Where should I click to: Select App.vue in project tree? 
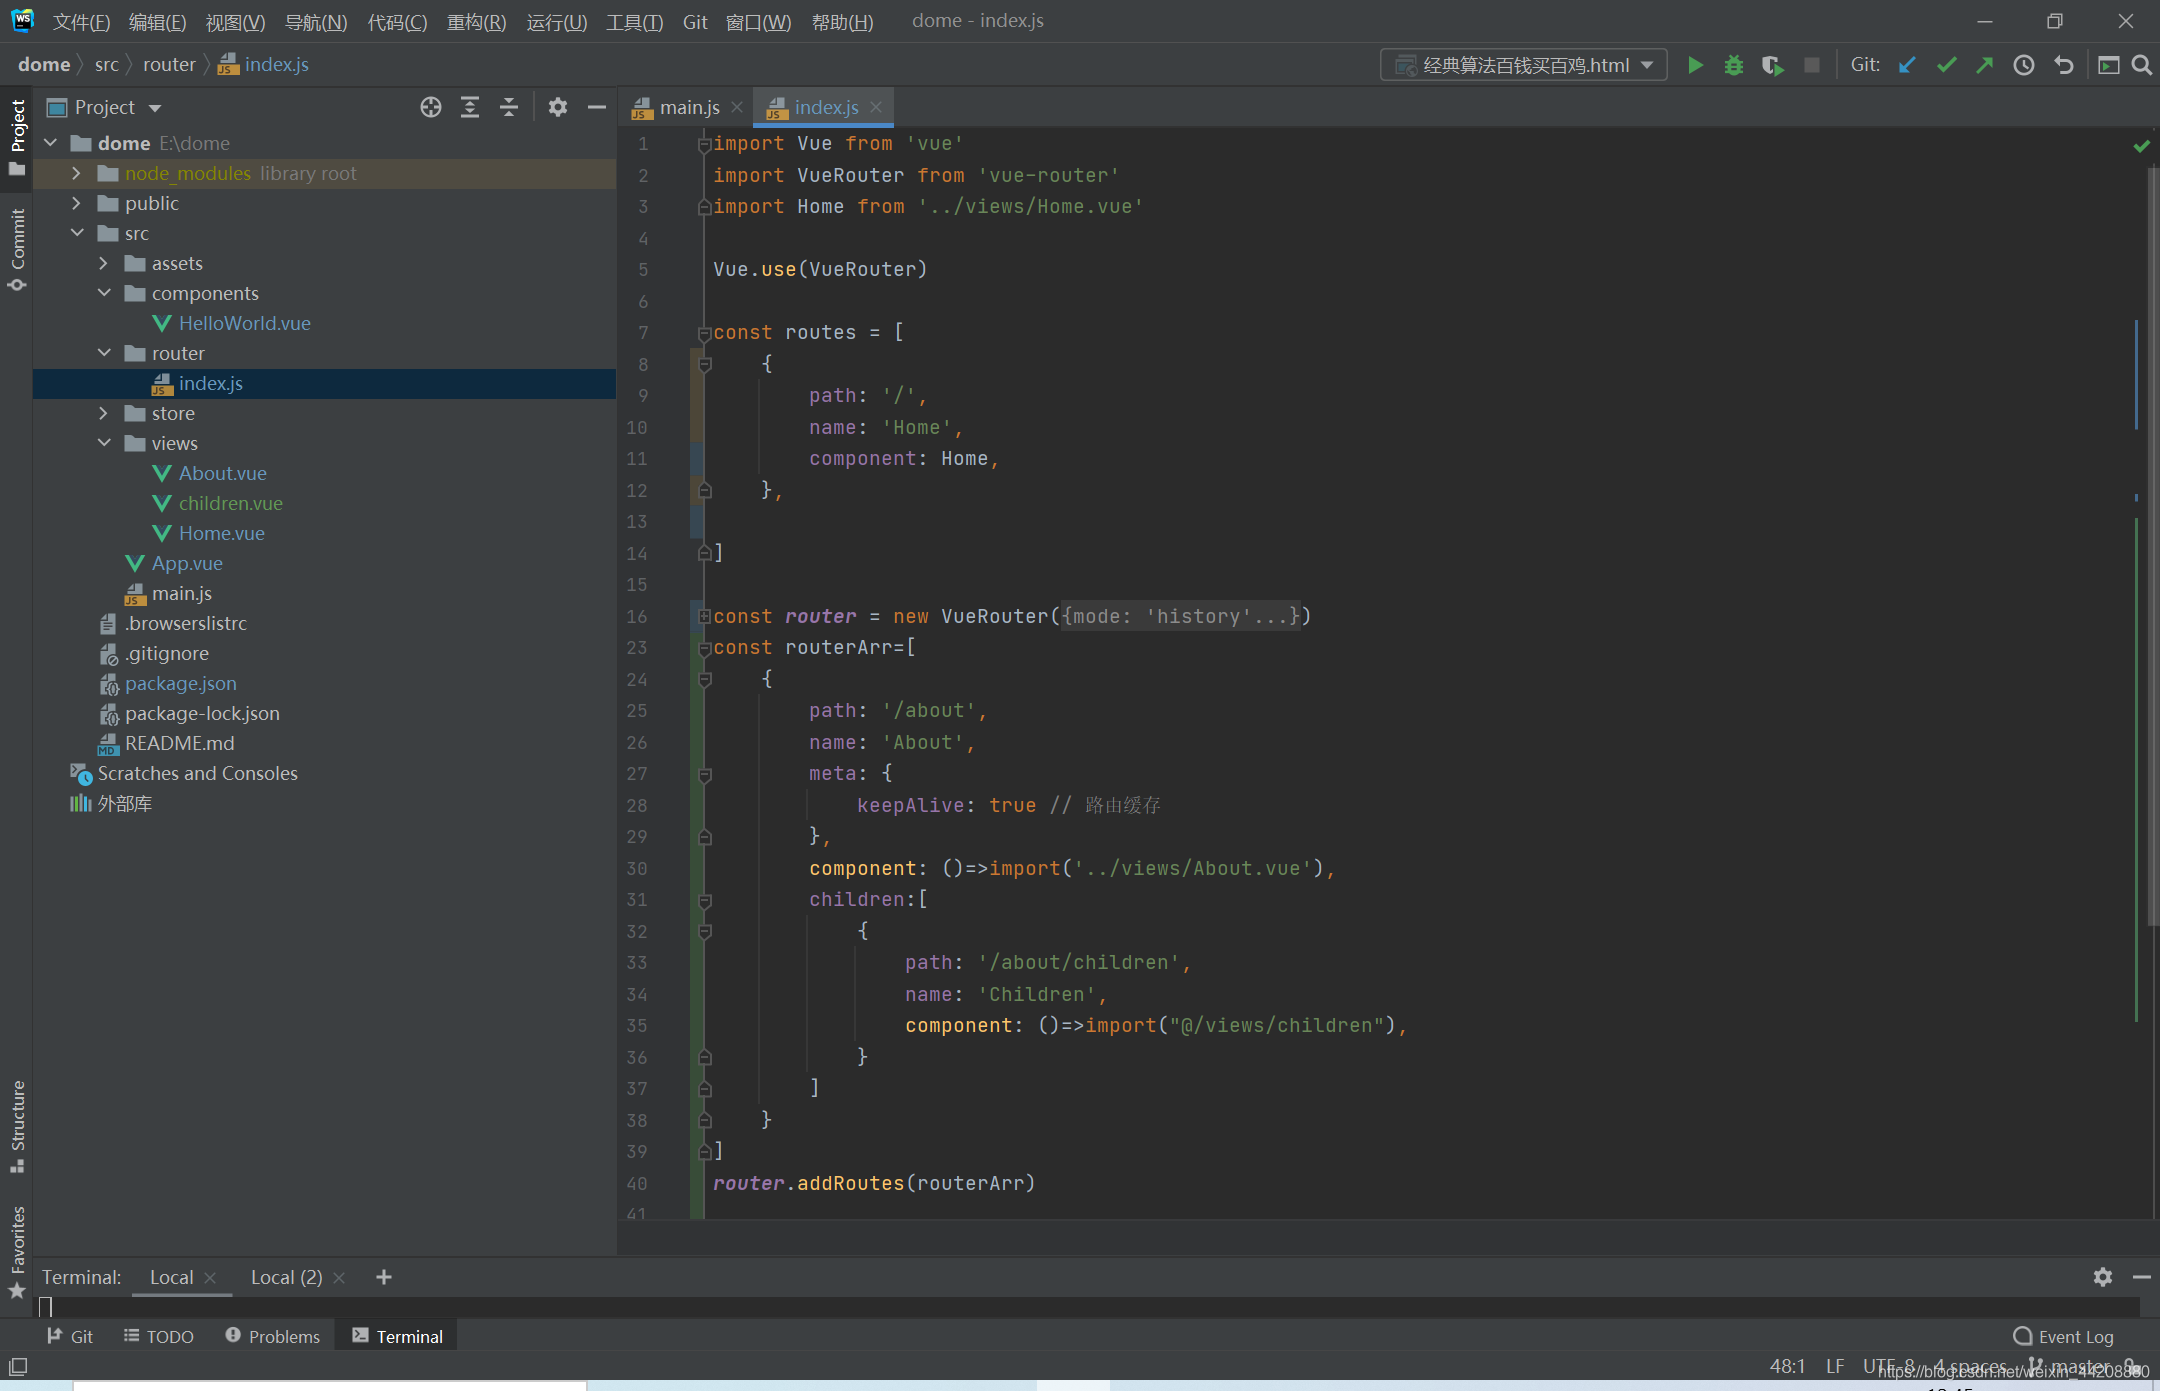pos(186,563)
